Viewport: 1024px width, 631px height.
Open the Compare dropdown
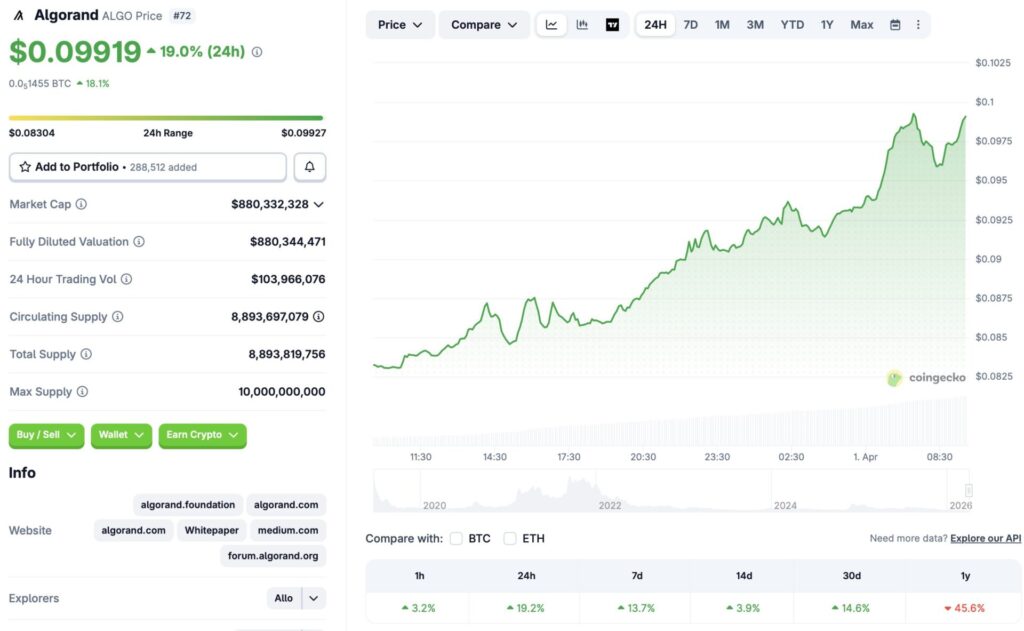point(484,25)
